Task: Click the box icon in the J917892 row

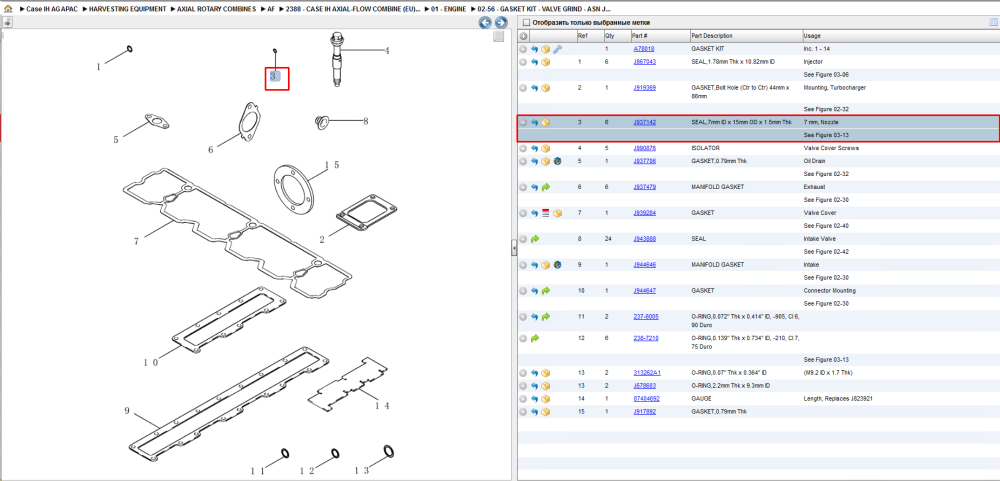Action: [x=546, y=411]
